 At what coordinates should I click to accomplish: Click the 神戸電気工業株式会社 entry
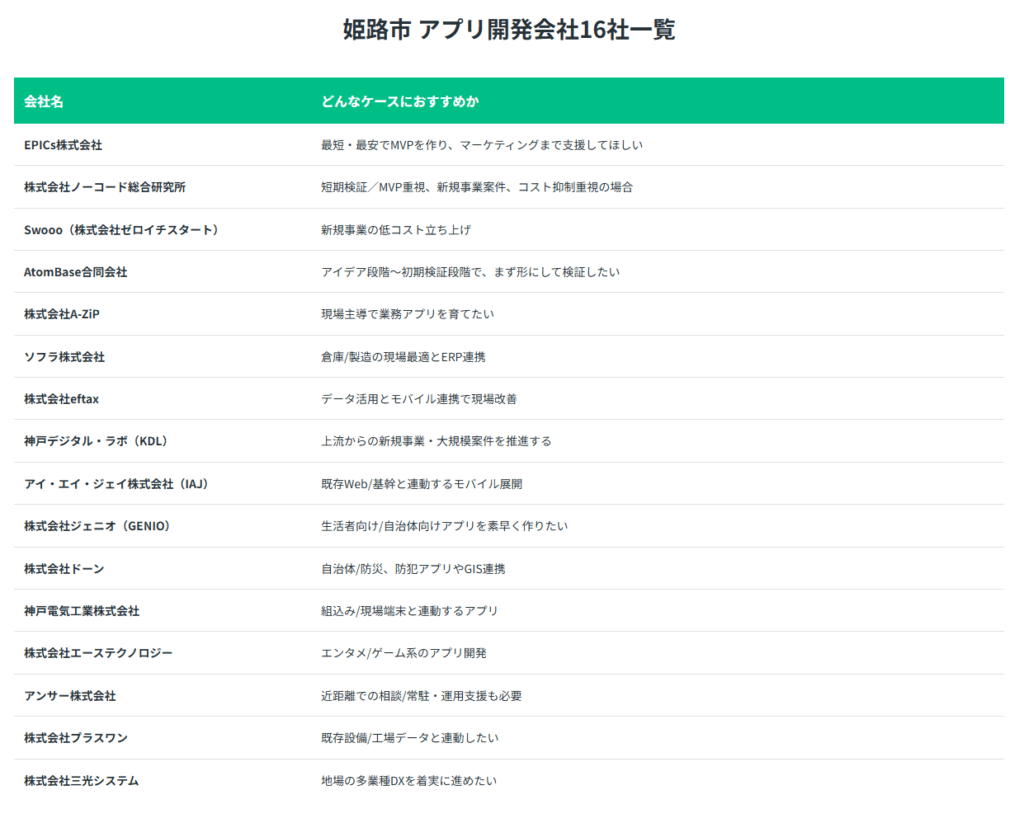tap(82, 611)
